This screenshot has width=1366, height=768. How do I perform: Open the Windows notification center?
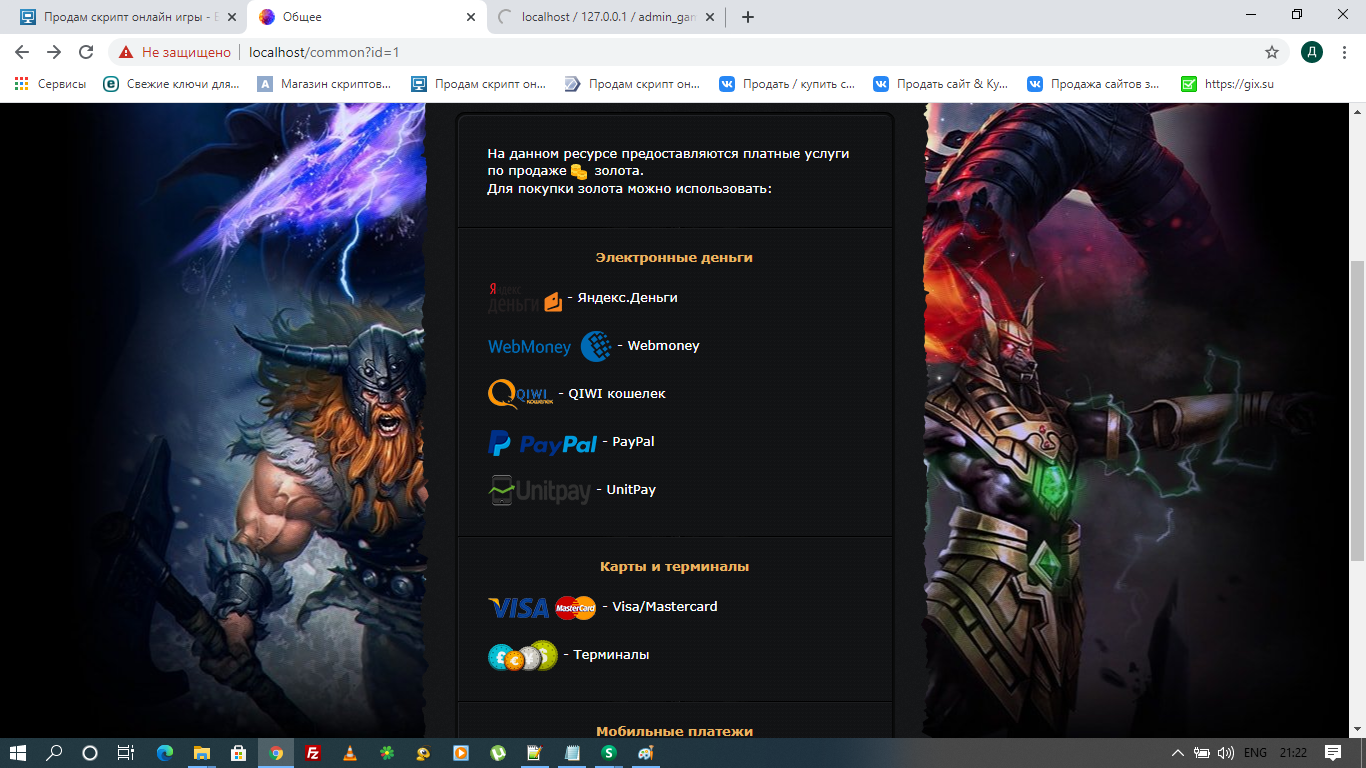(1333, 753)
